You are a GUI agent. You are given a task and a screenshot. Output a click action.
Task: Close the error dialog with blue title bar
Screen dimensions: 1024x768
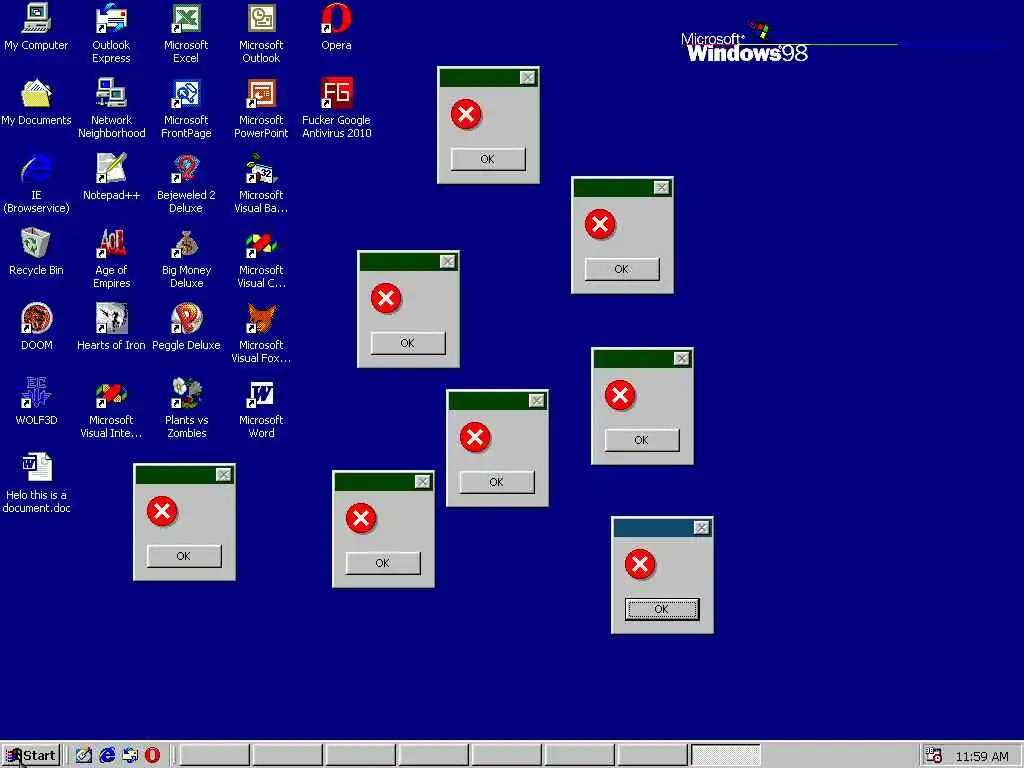coord(701,528)
